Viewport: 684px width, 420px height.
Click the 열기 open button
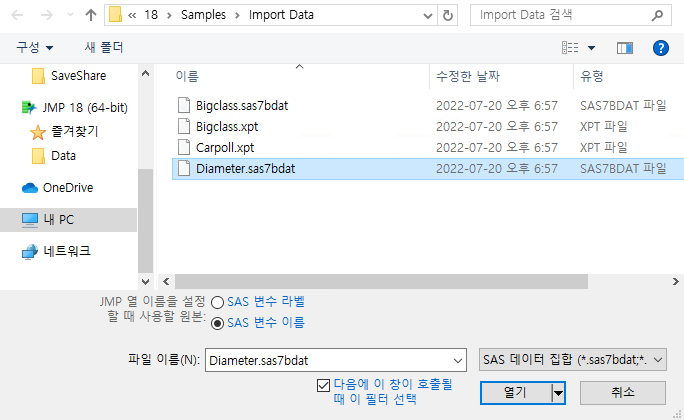pos(515,393)
